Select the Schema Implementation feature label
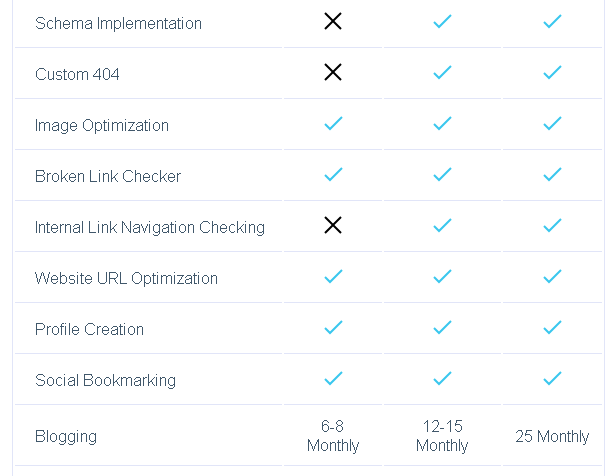The image size is (615, 476). point(118,23)
